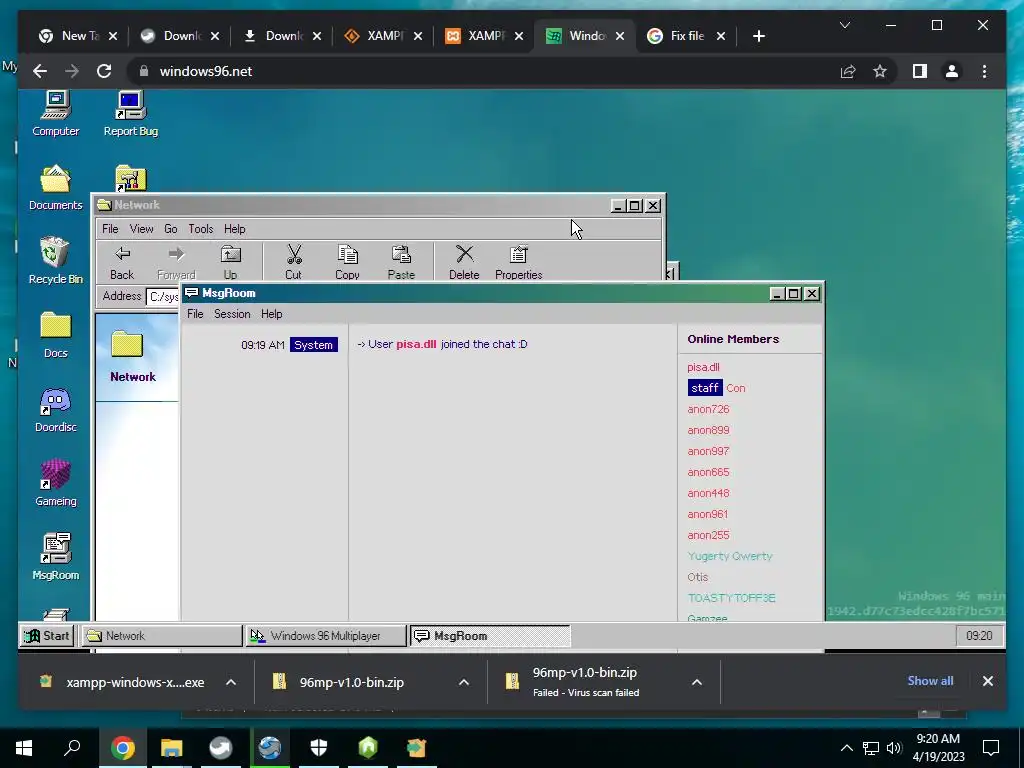Open the Docs folder icon
1024x768 pixels.
pyautogui.click(x=56, y=334)
